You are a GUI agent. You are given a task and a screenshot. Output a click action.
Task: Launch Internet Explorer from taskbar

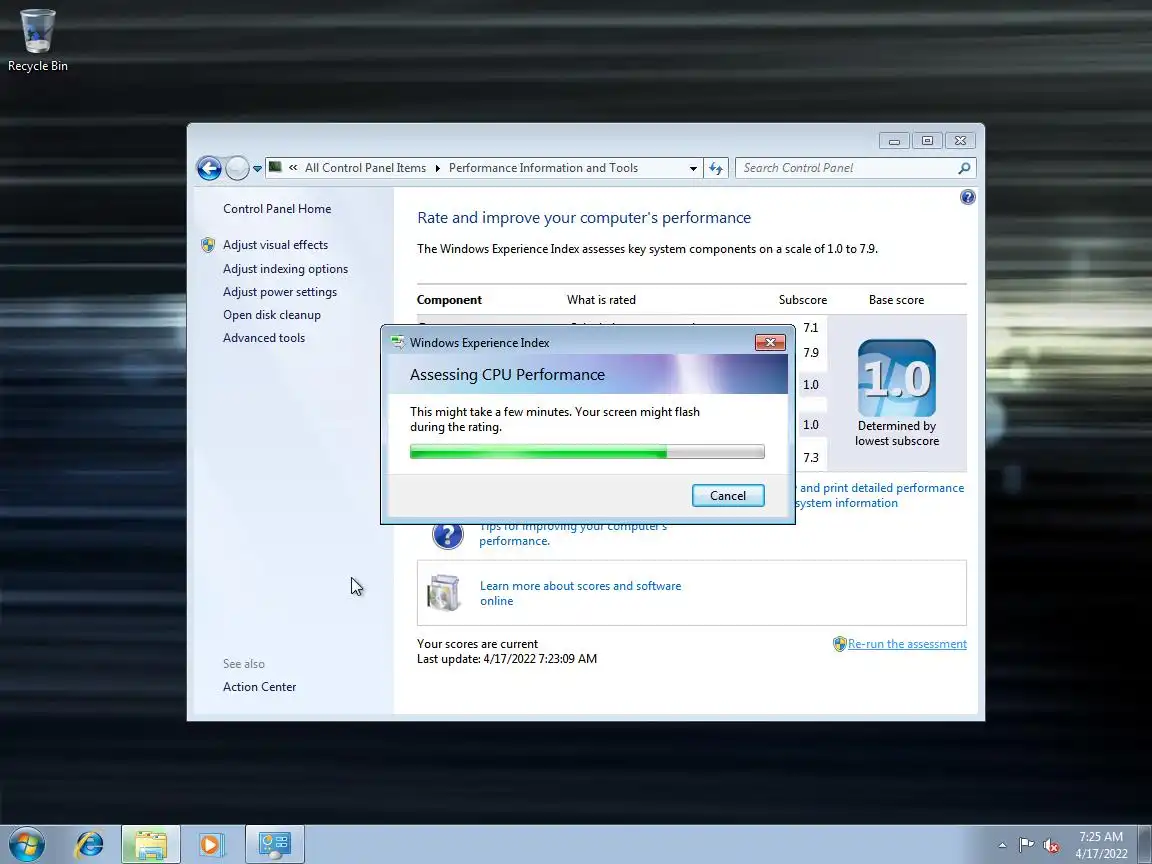[x=90, y=845]
